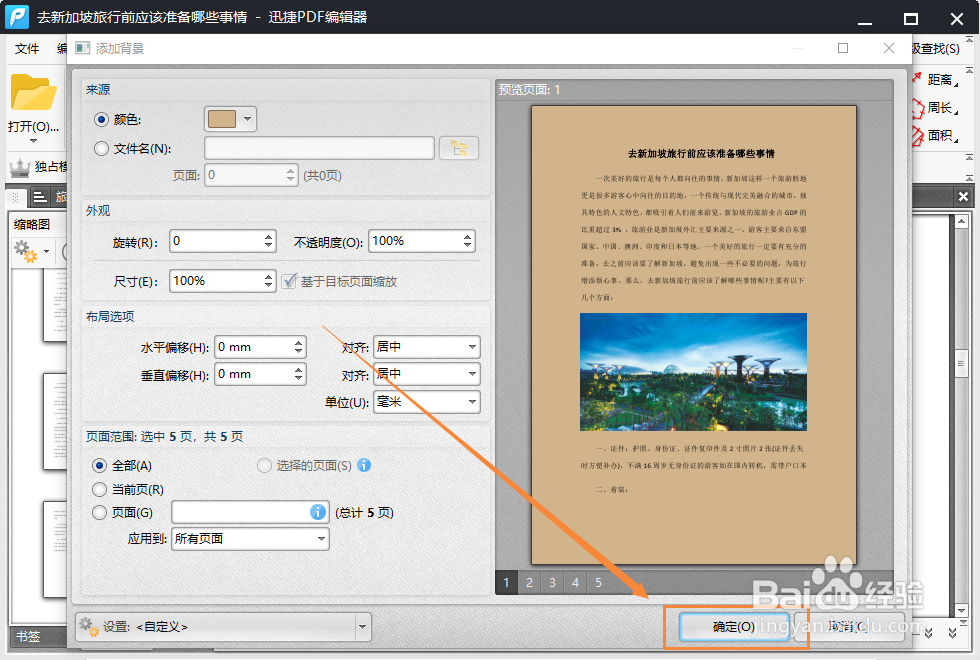The width and height of the screenshot is (980, 660).
Task: Select preview page thumbnail 3
Action: 552,583
